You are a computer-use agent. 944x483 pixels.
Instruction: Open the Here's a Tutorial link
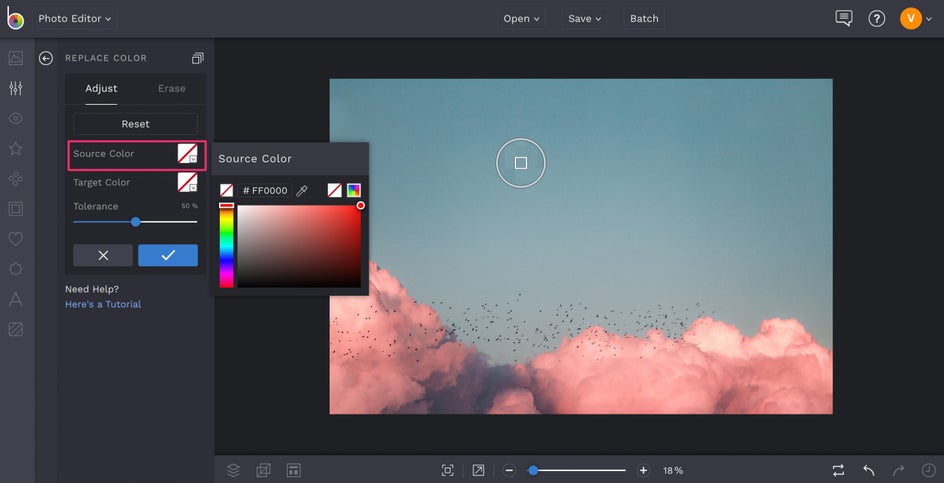(x=103, y=304)
